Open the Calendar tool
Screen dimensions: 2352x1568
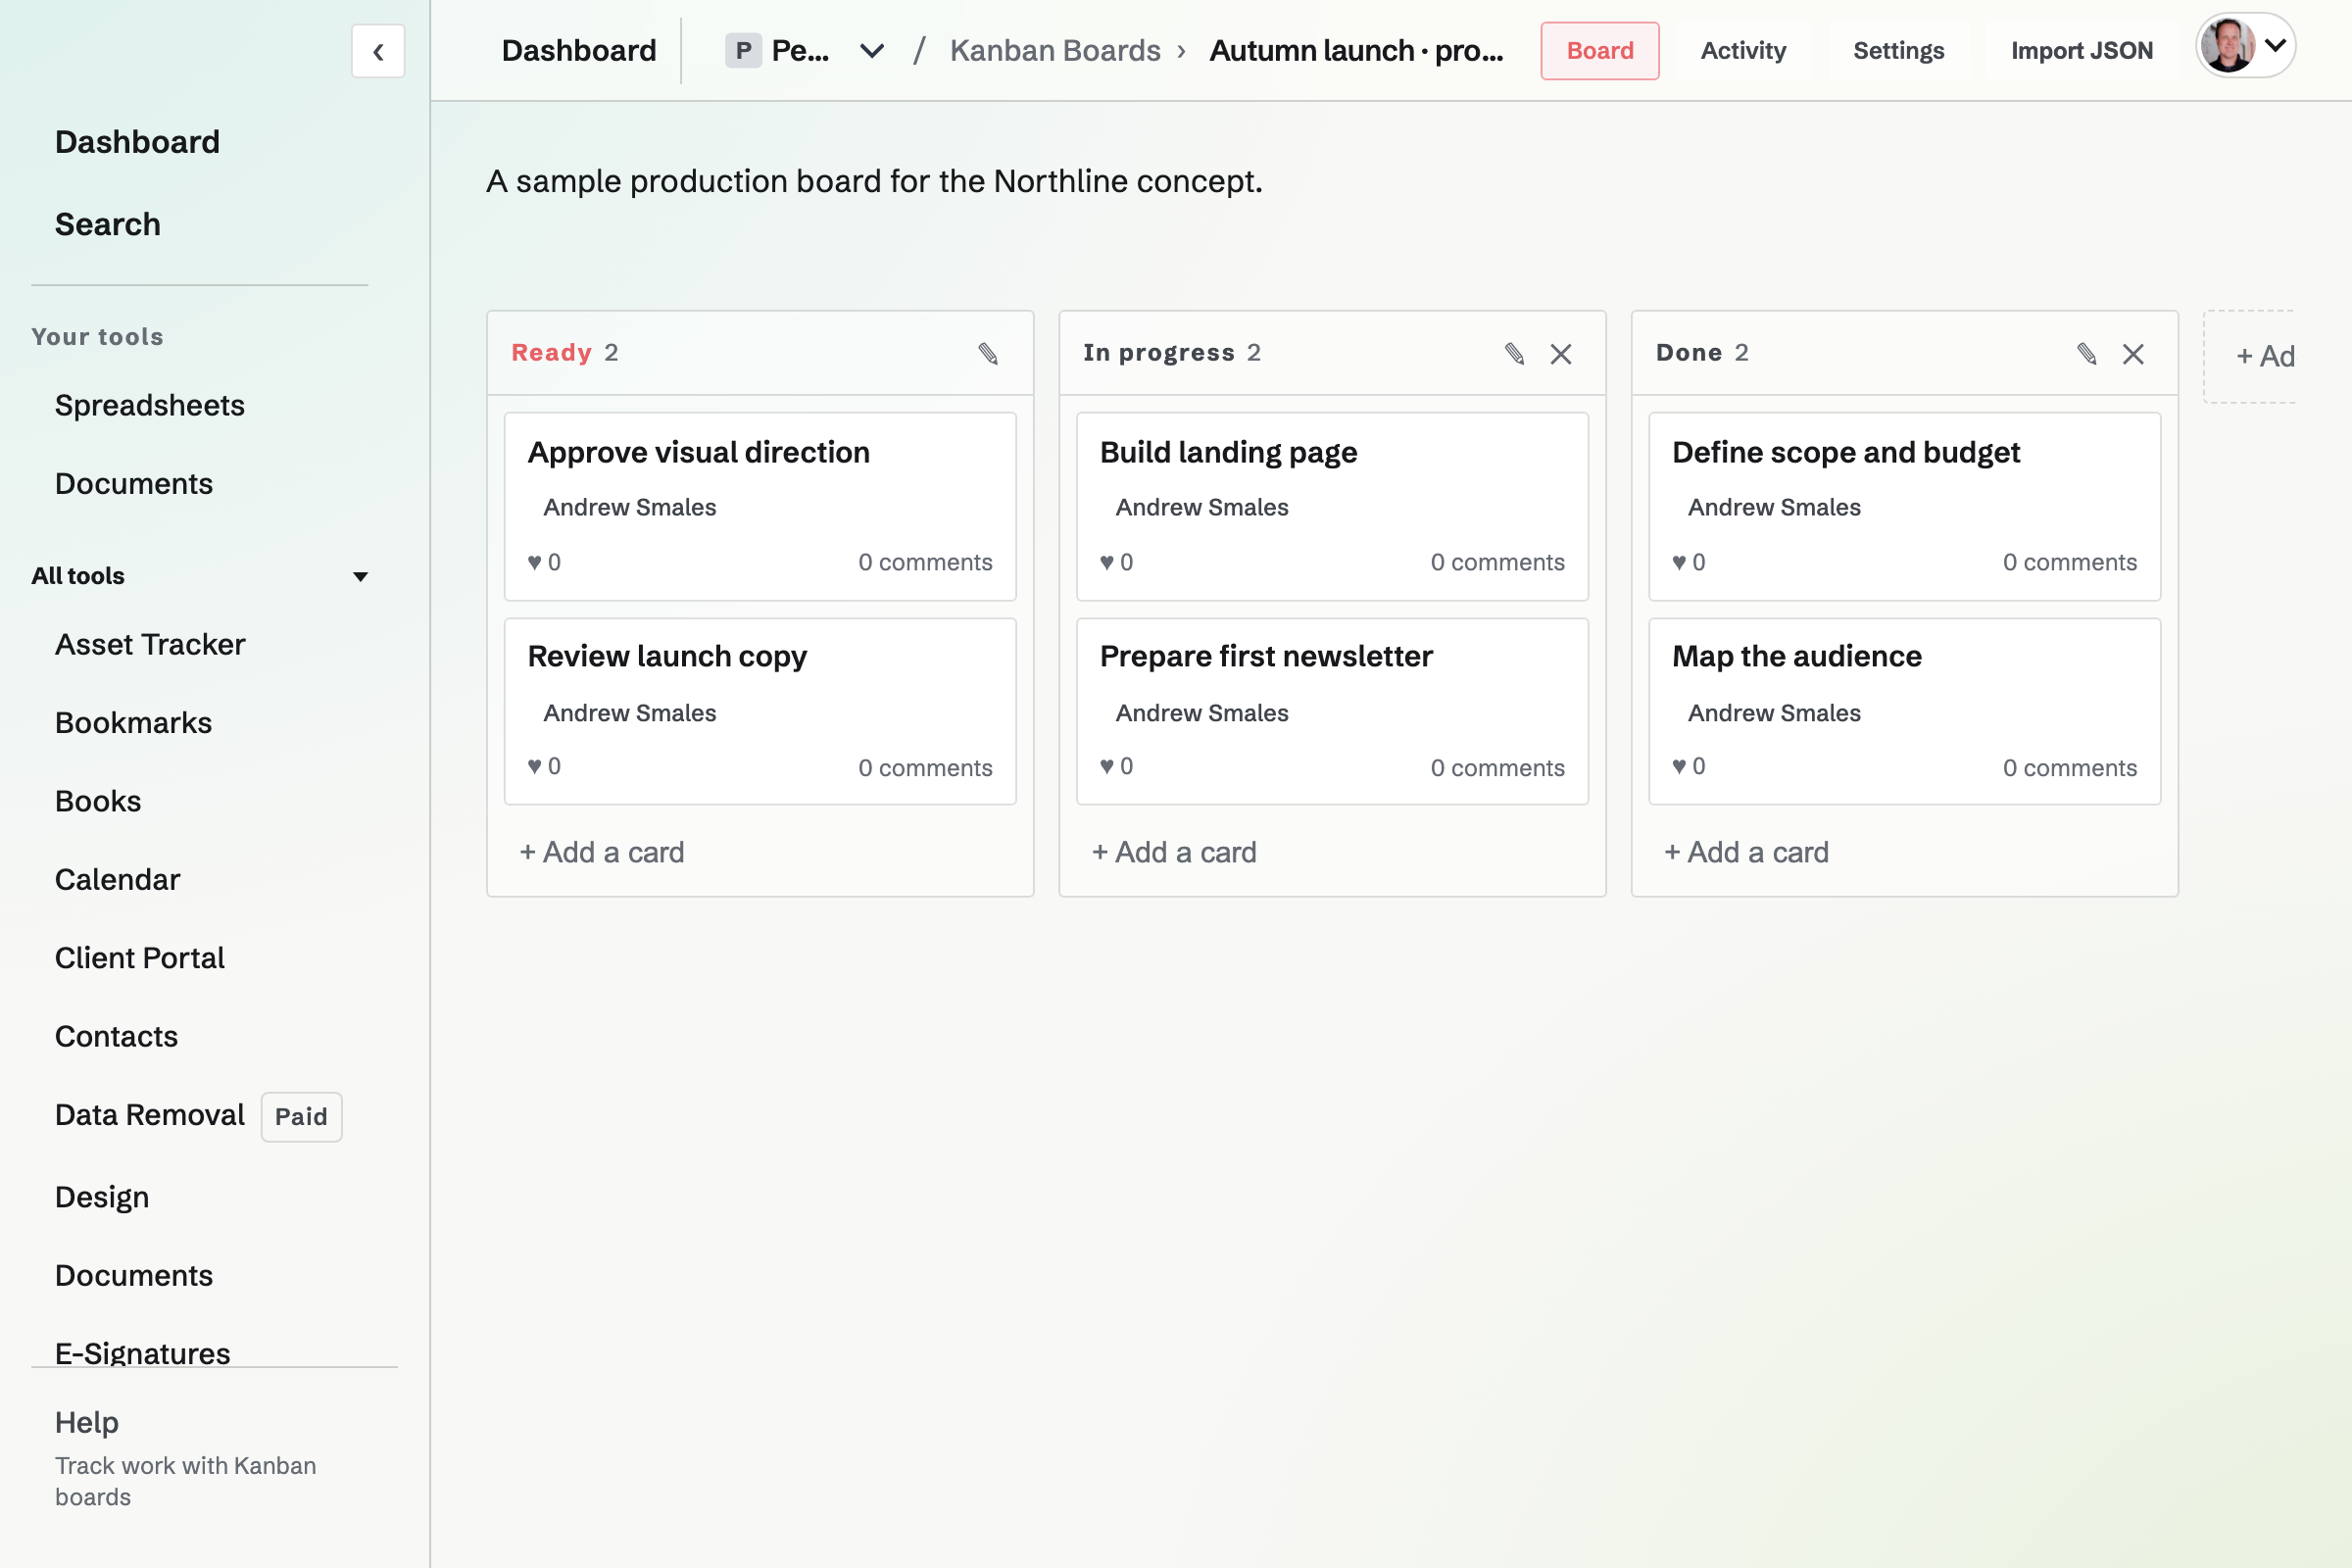click(x=117, y=879)
